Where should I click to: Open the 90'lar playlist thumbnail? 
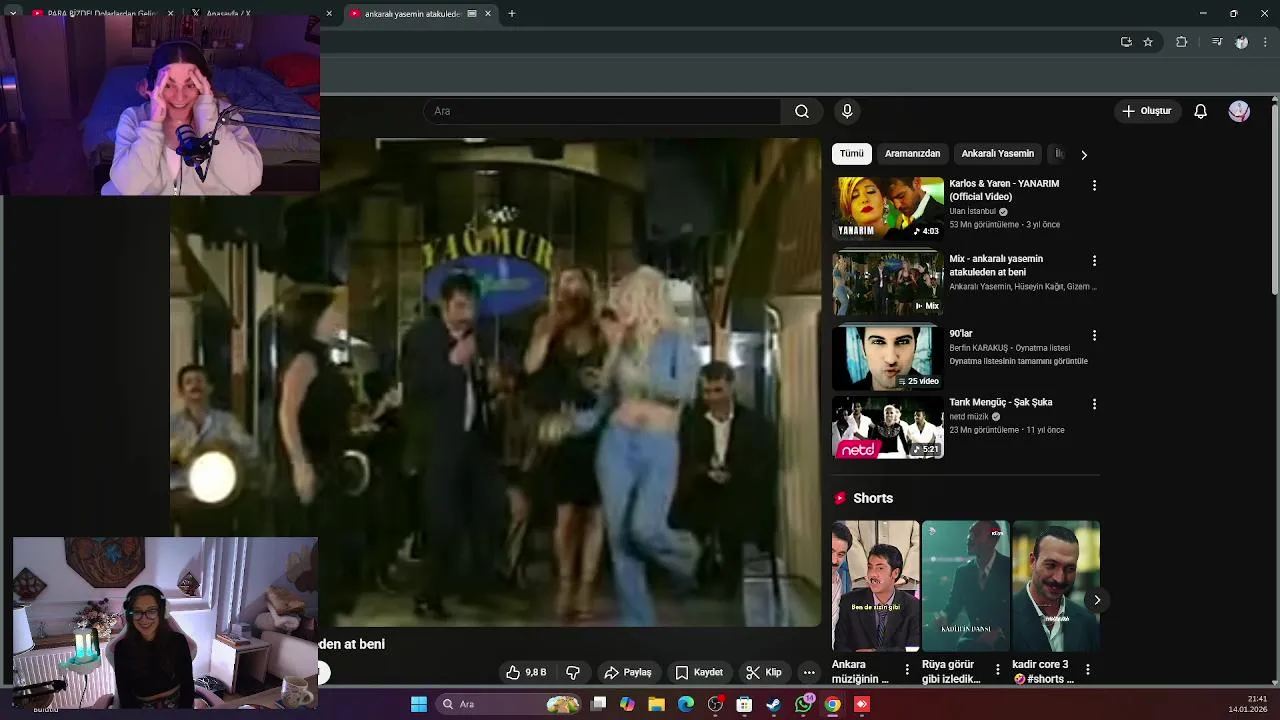tap(888, 358)
